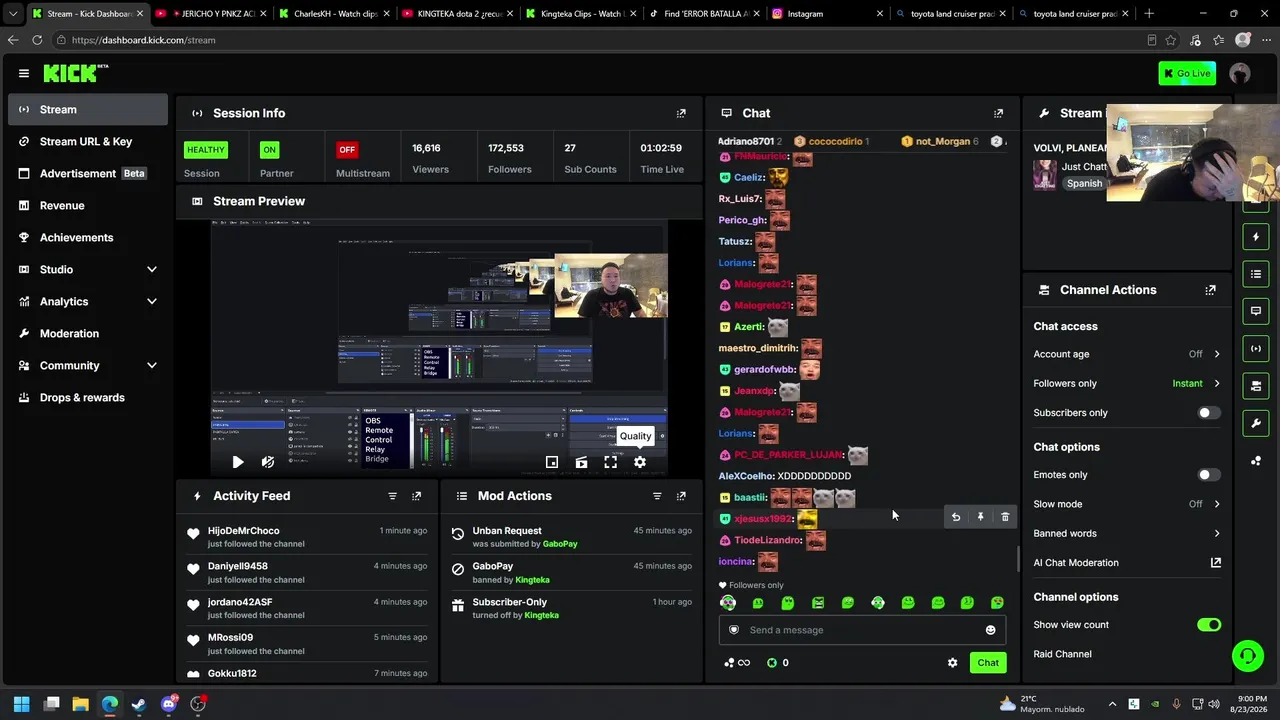1280x720 pixels.
Task: Open Stream URL & Key page
Action: click(88, 142)
